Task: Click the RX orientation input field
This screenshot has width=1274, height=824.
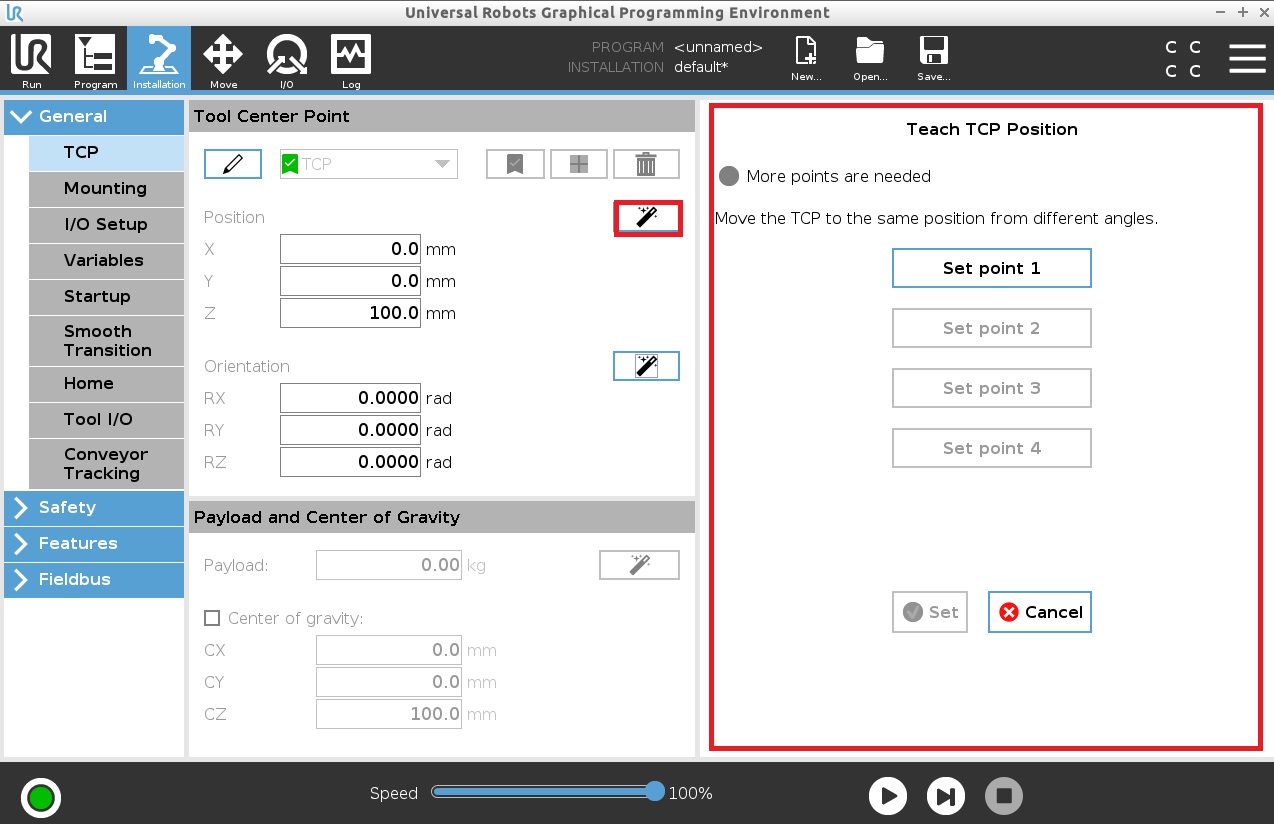Action: point(351,398)
